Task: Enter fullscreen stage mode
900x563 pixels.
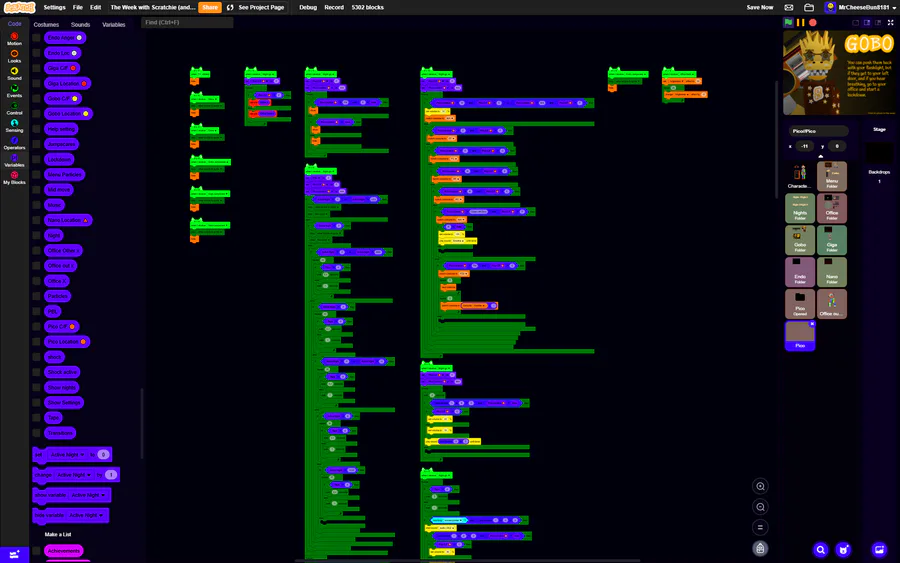Action: 890,22
